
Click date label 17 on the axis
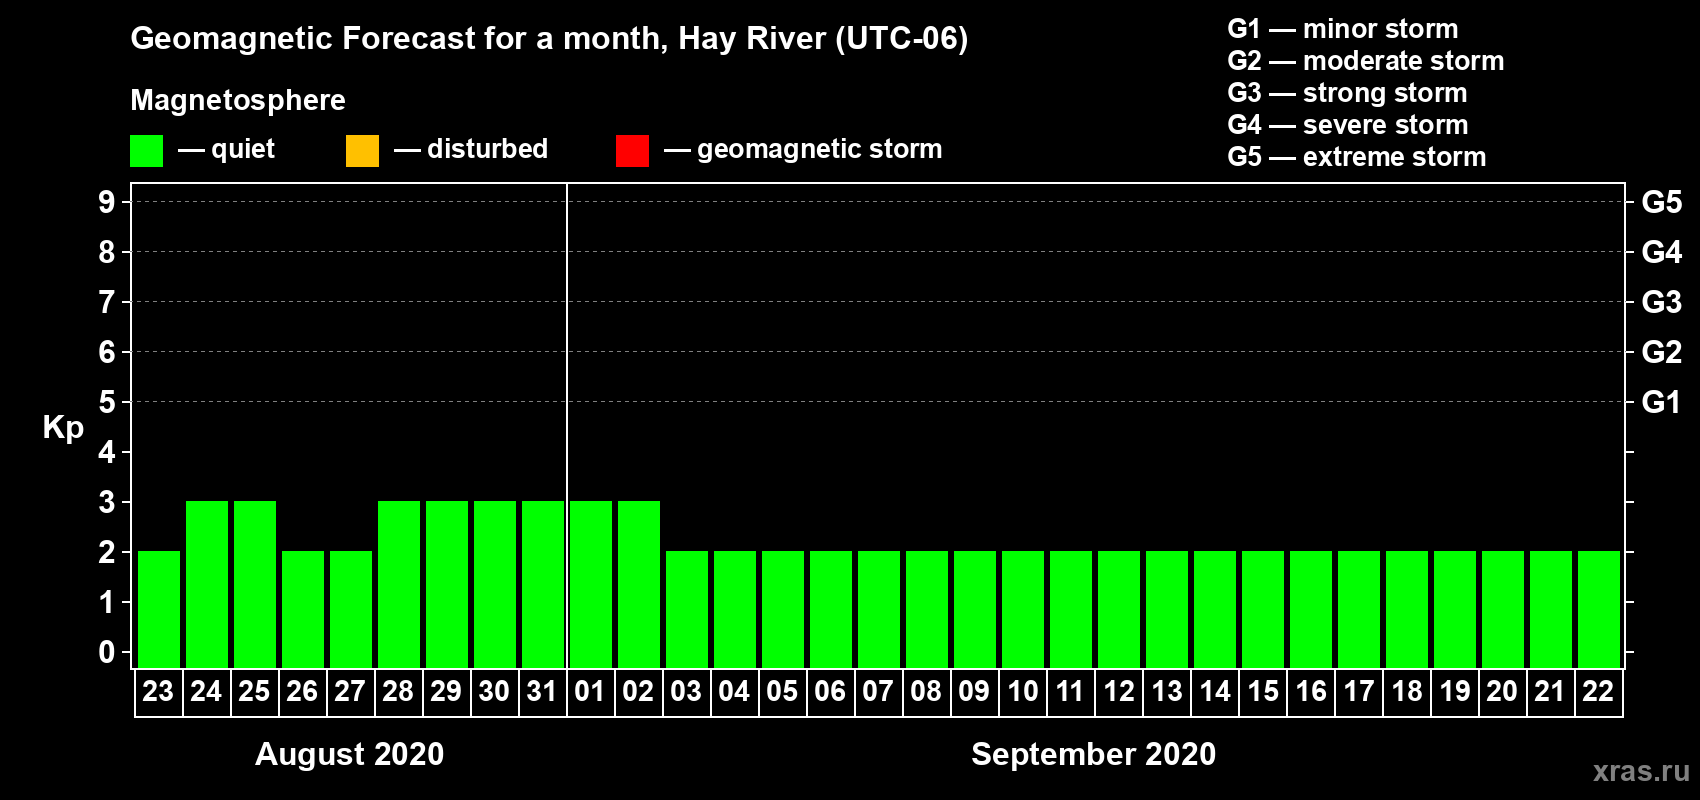coord(1358,691)
